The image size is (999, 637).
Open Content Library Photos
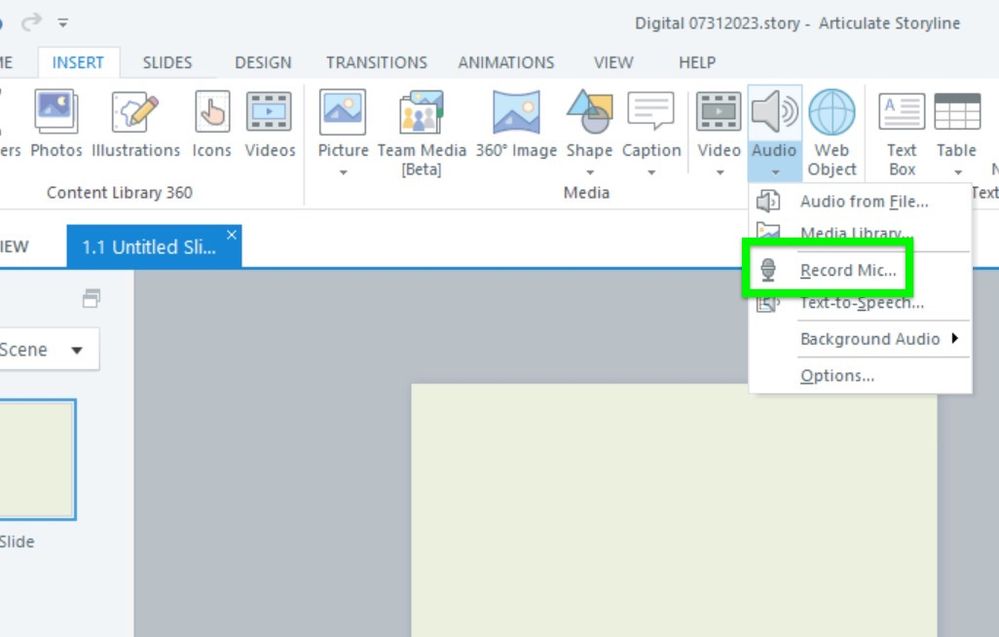tap(56, 124)
